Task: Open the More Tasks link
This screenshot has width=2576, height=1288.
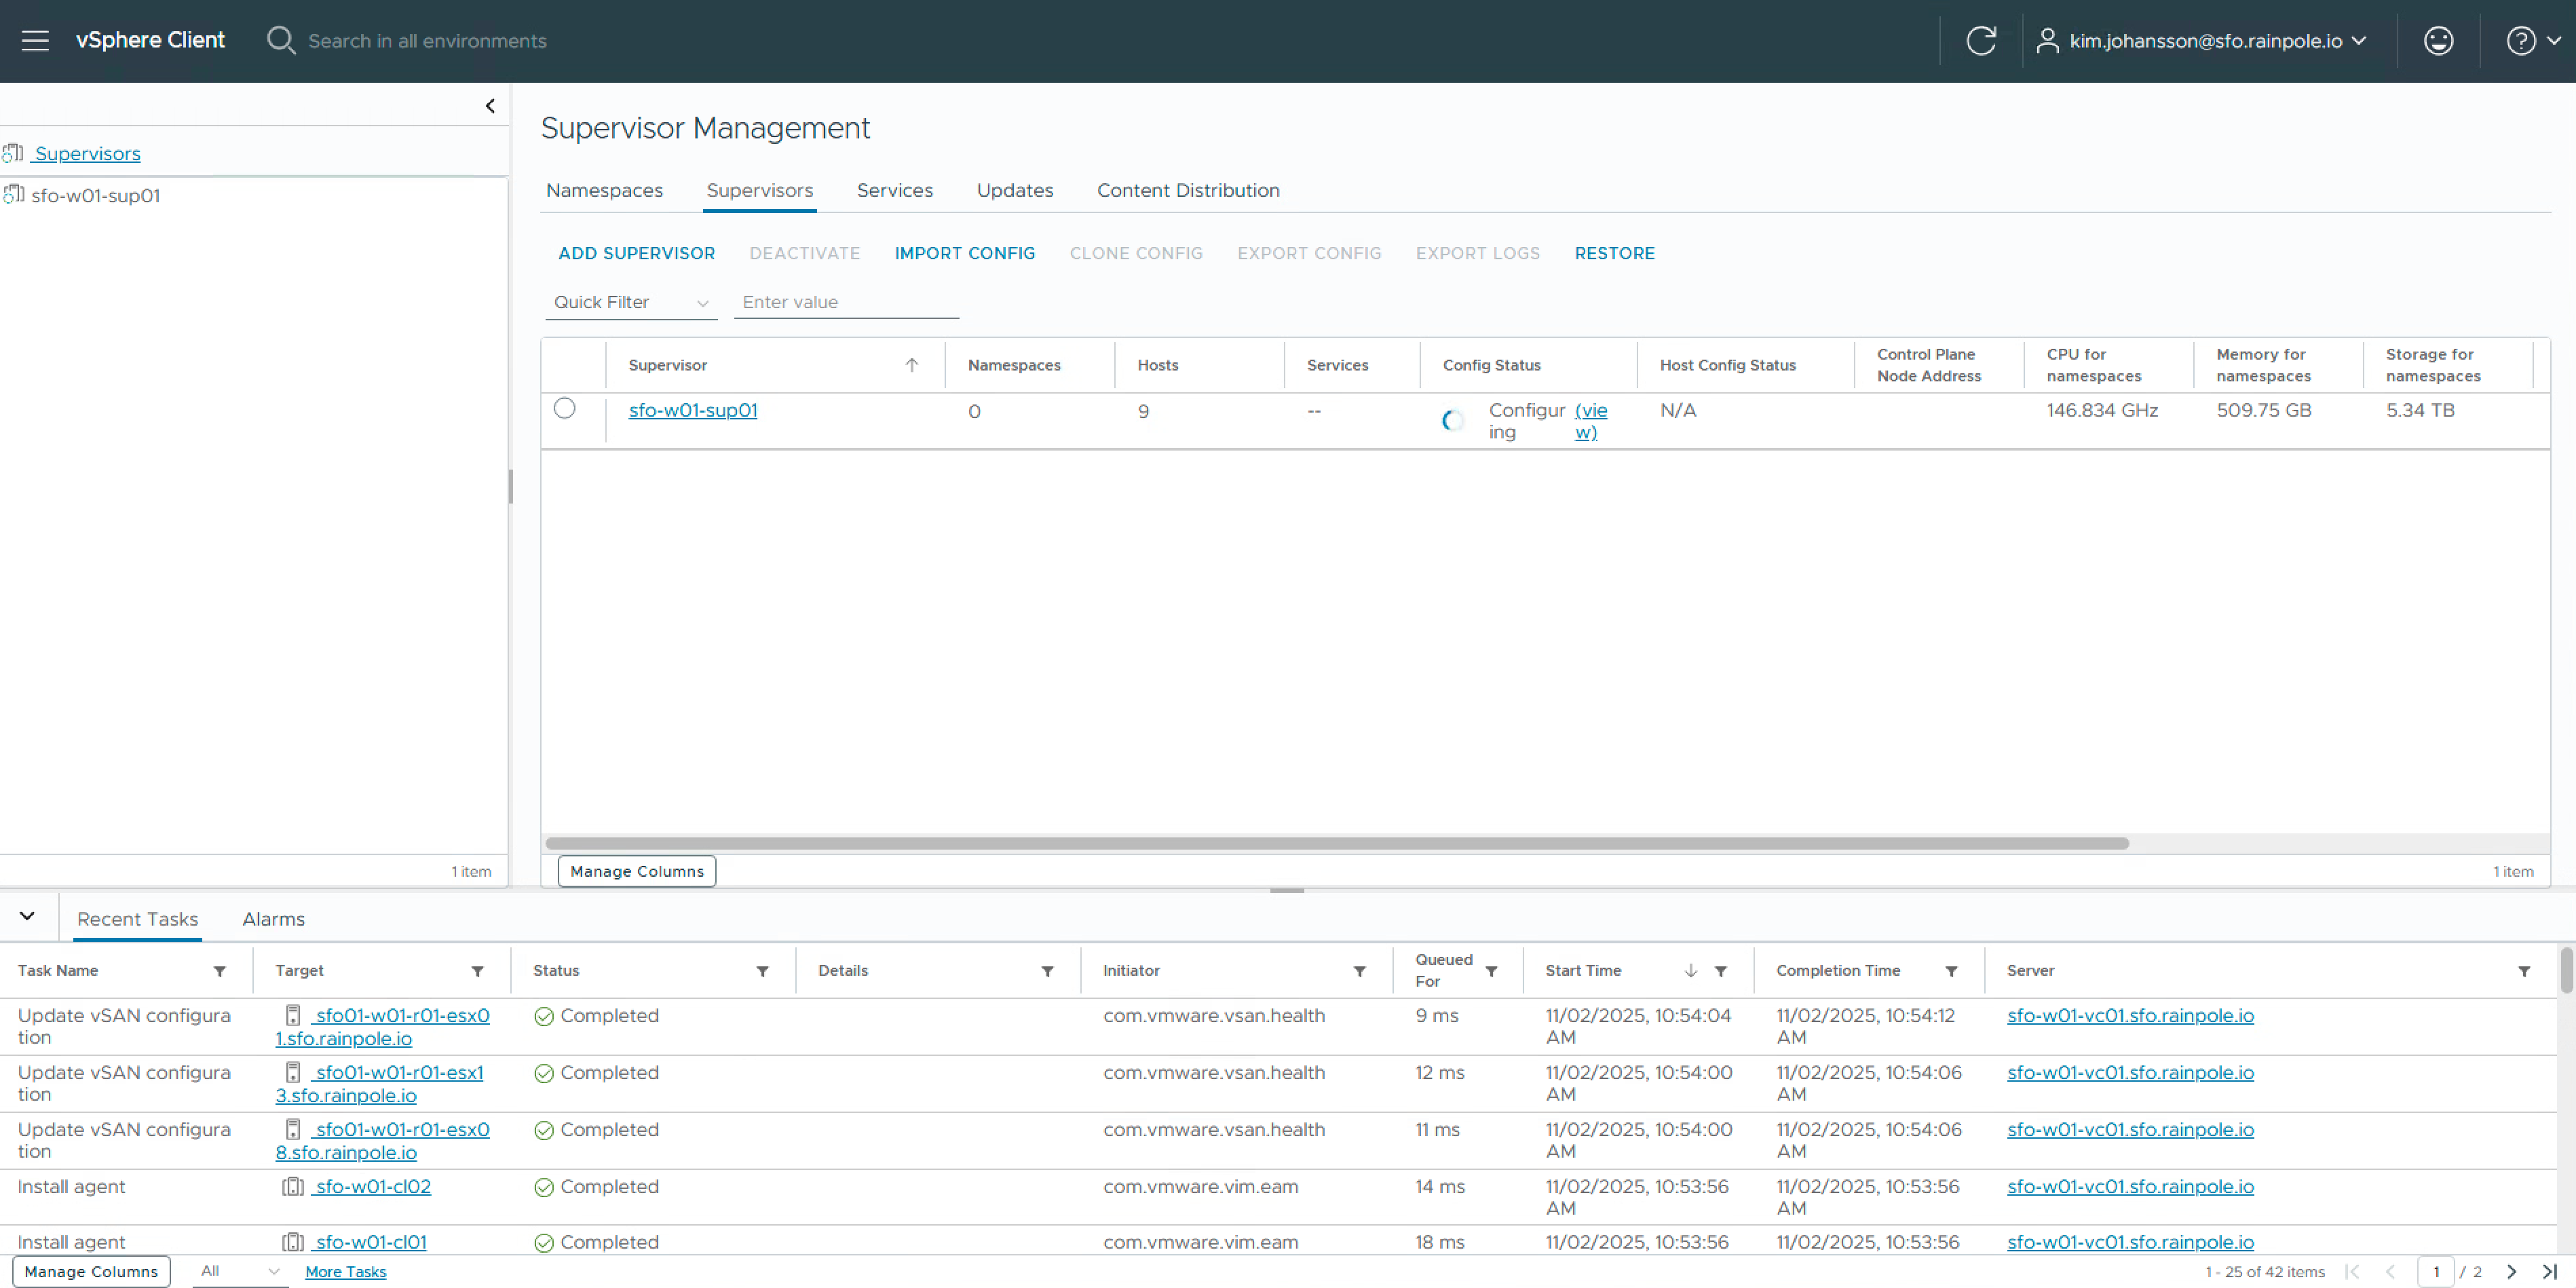Action: tap(345, 1271)
